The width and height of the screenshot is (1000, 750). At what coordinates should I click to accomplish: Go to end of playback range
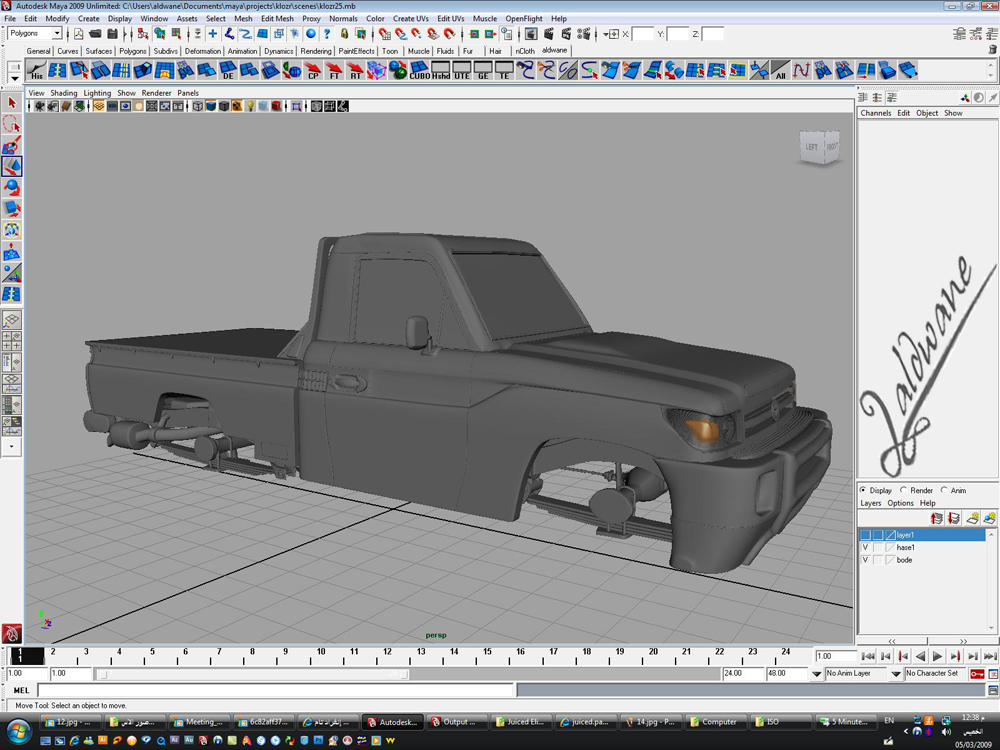point(990,656)
